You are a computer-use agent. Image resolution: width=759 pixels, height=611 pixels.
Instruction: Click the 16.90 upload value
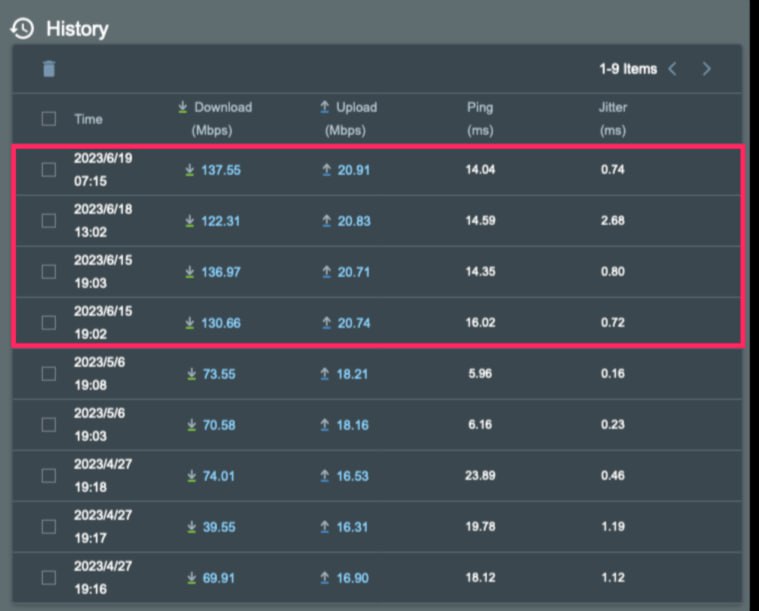352,578
